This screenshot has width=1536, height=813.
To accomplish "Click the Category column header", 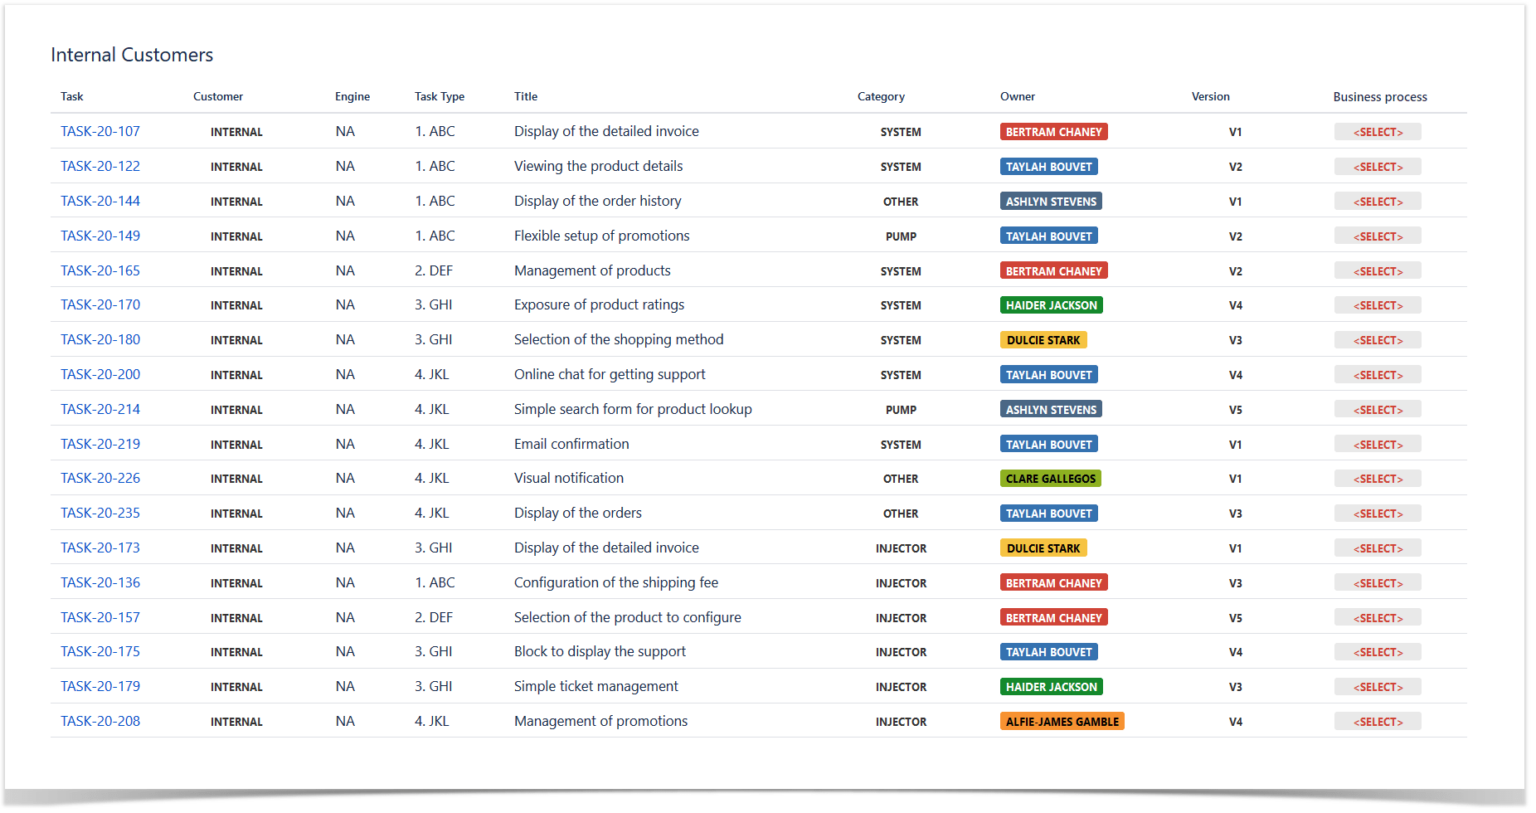I will pyautogui.click(x=881, y=96).
